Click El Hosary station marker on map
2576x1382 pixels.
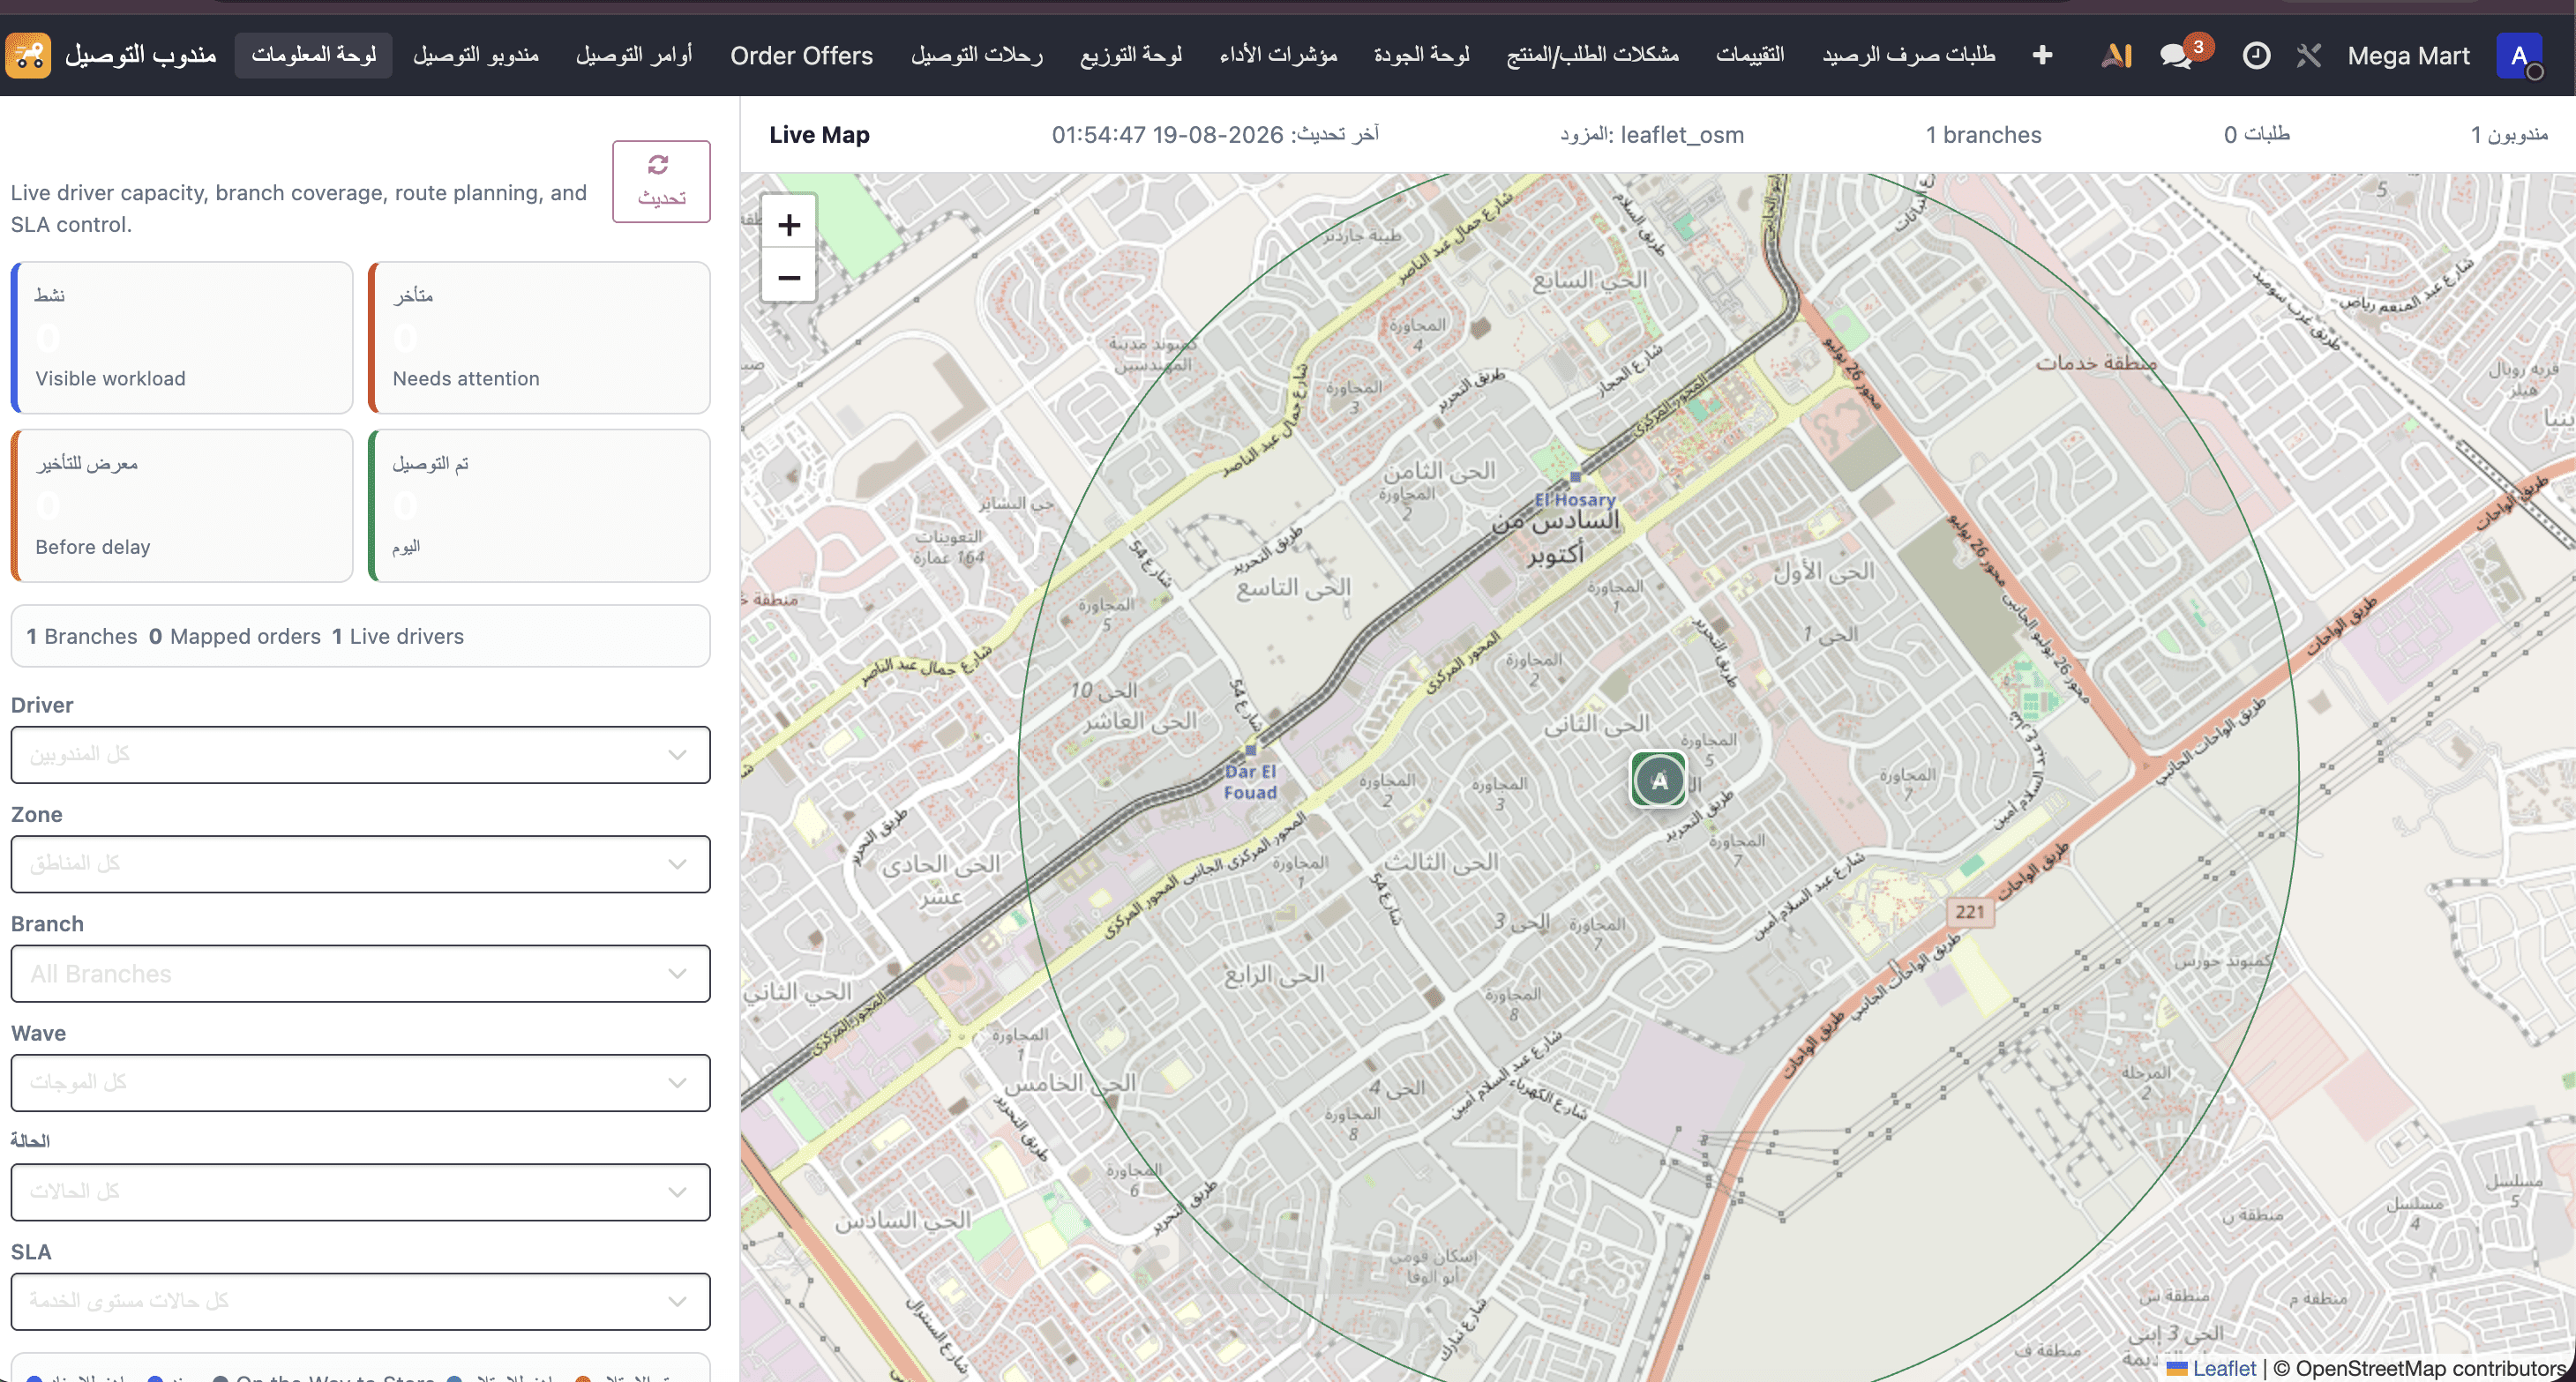tap(1576, 478)
